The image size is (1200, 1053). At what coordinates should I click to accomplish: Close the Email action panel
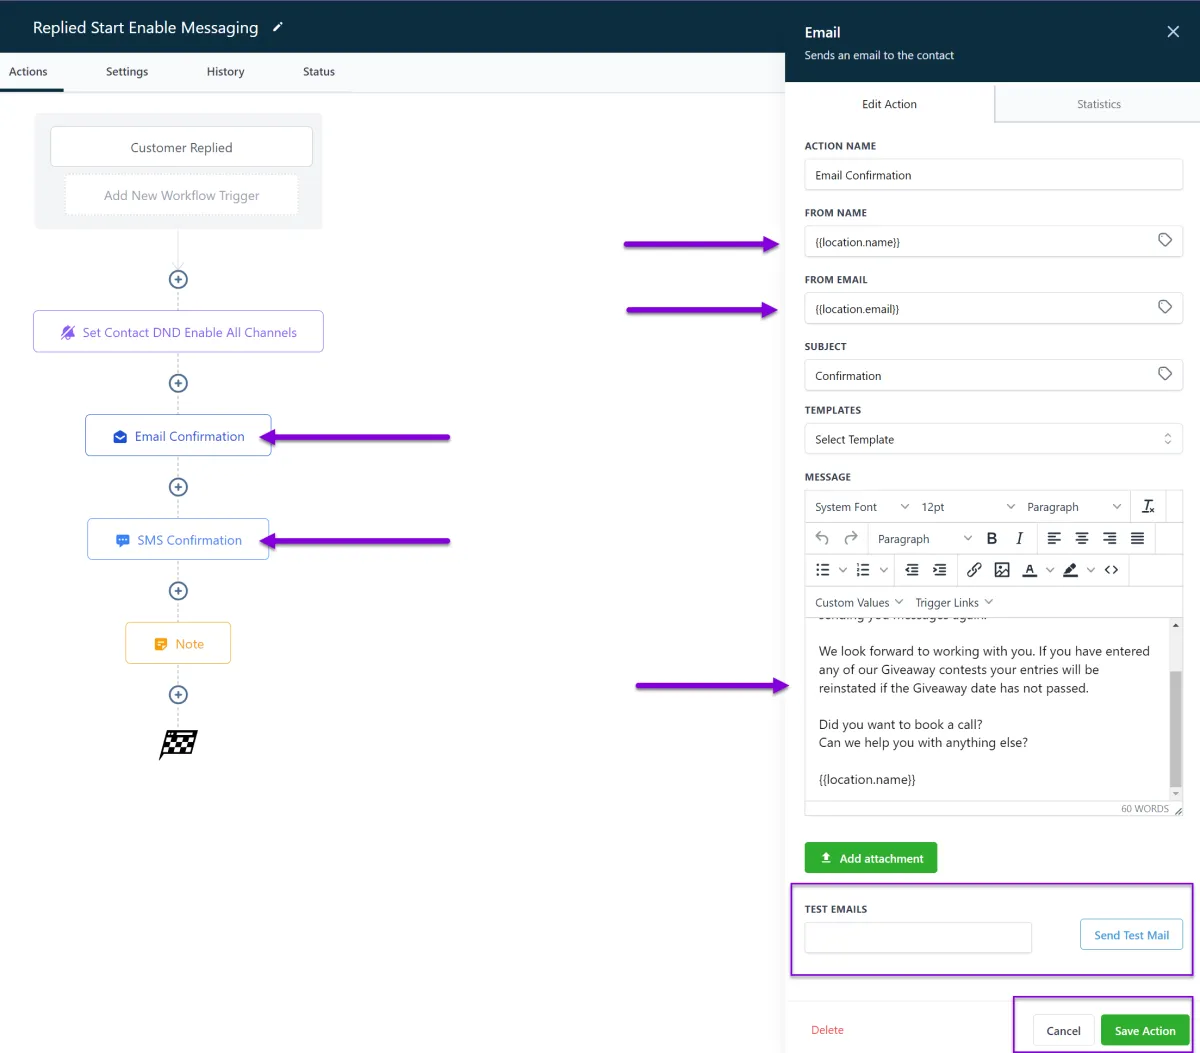coord(1173,32)
